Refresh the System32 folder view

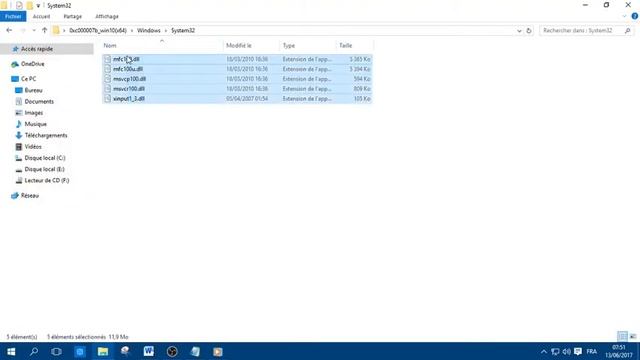point(529,31)
